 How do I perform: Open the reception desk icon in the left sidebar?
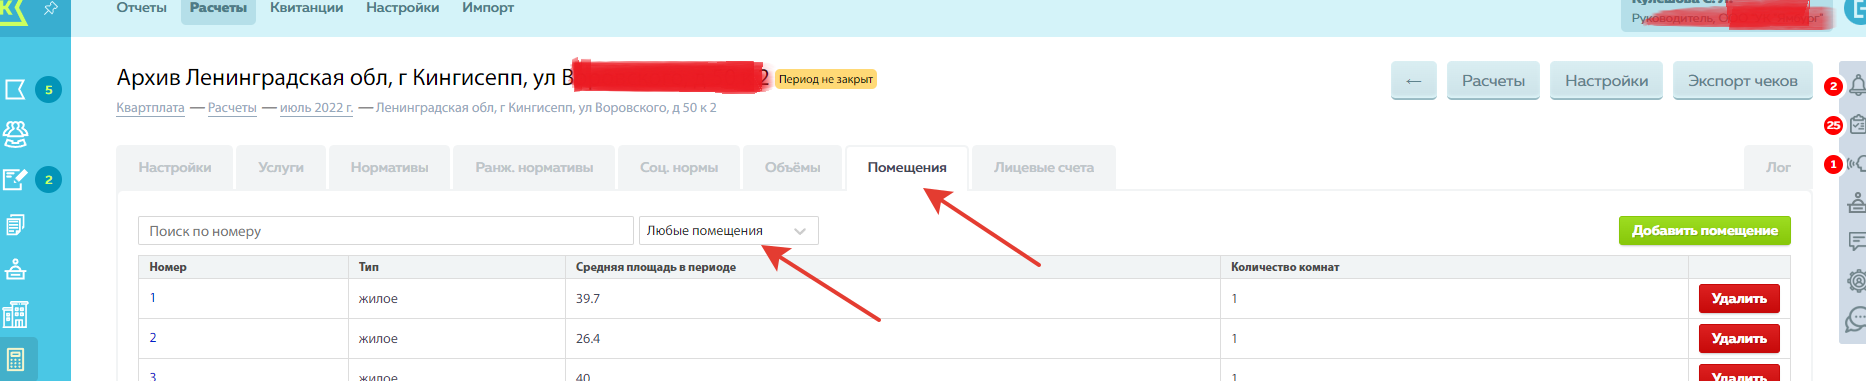[x=16, y=269]
